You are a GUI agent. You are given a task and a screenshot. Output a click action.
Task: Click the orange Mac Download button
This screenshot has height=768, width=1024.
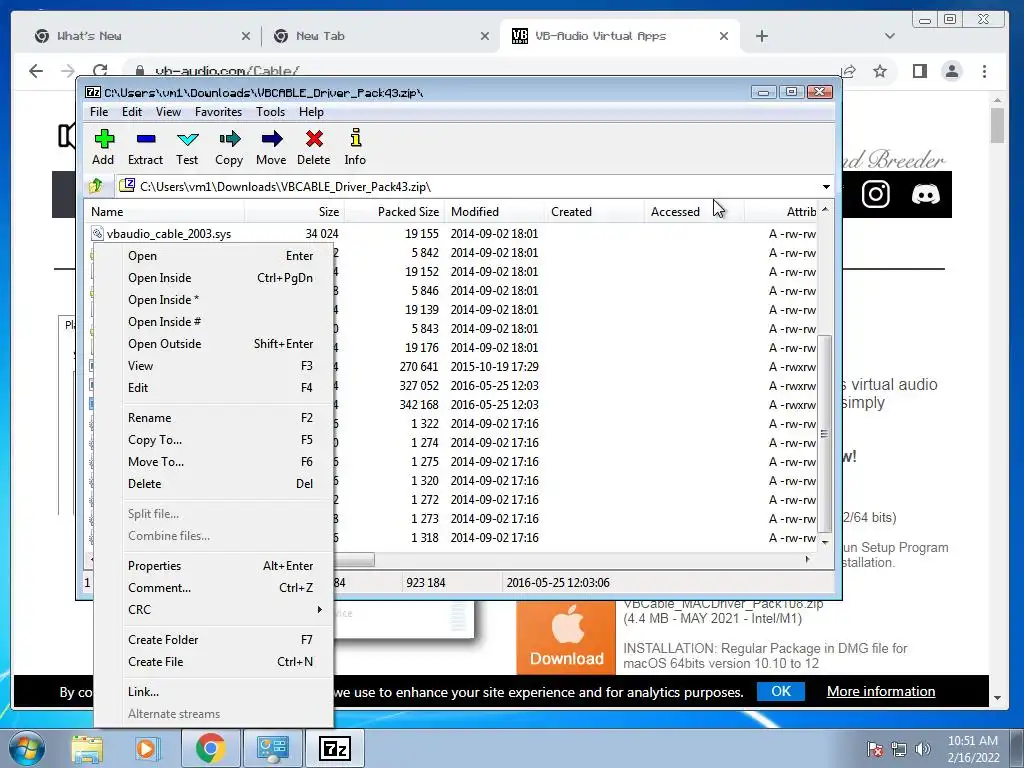pos(566,637)
